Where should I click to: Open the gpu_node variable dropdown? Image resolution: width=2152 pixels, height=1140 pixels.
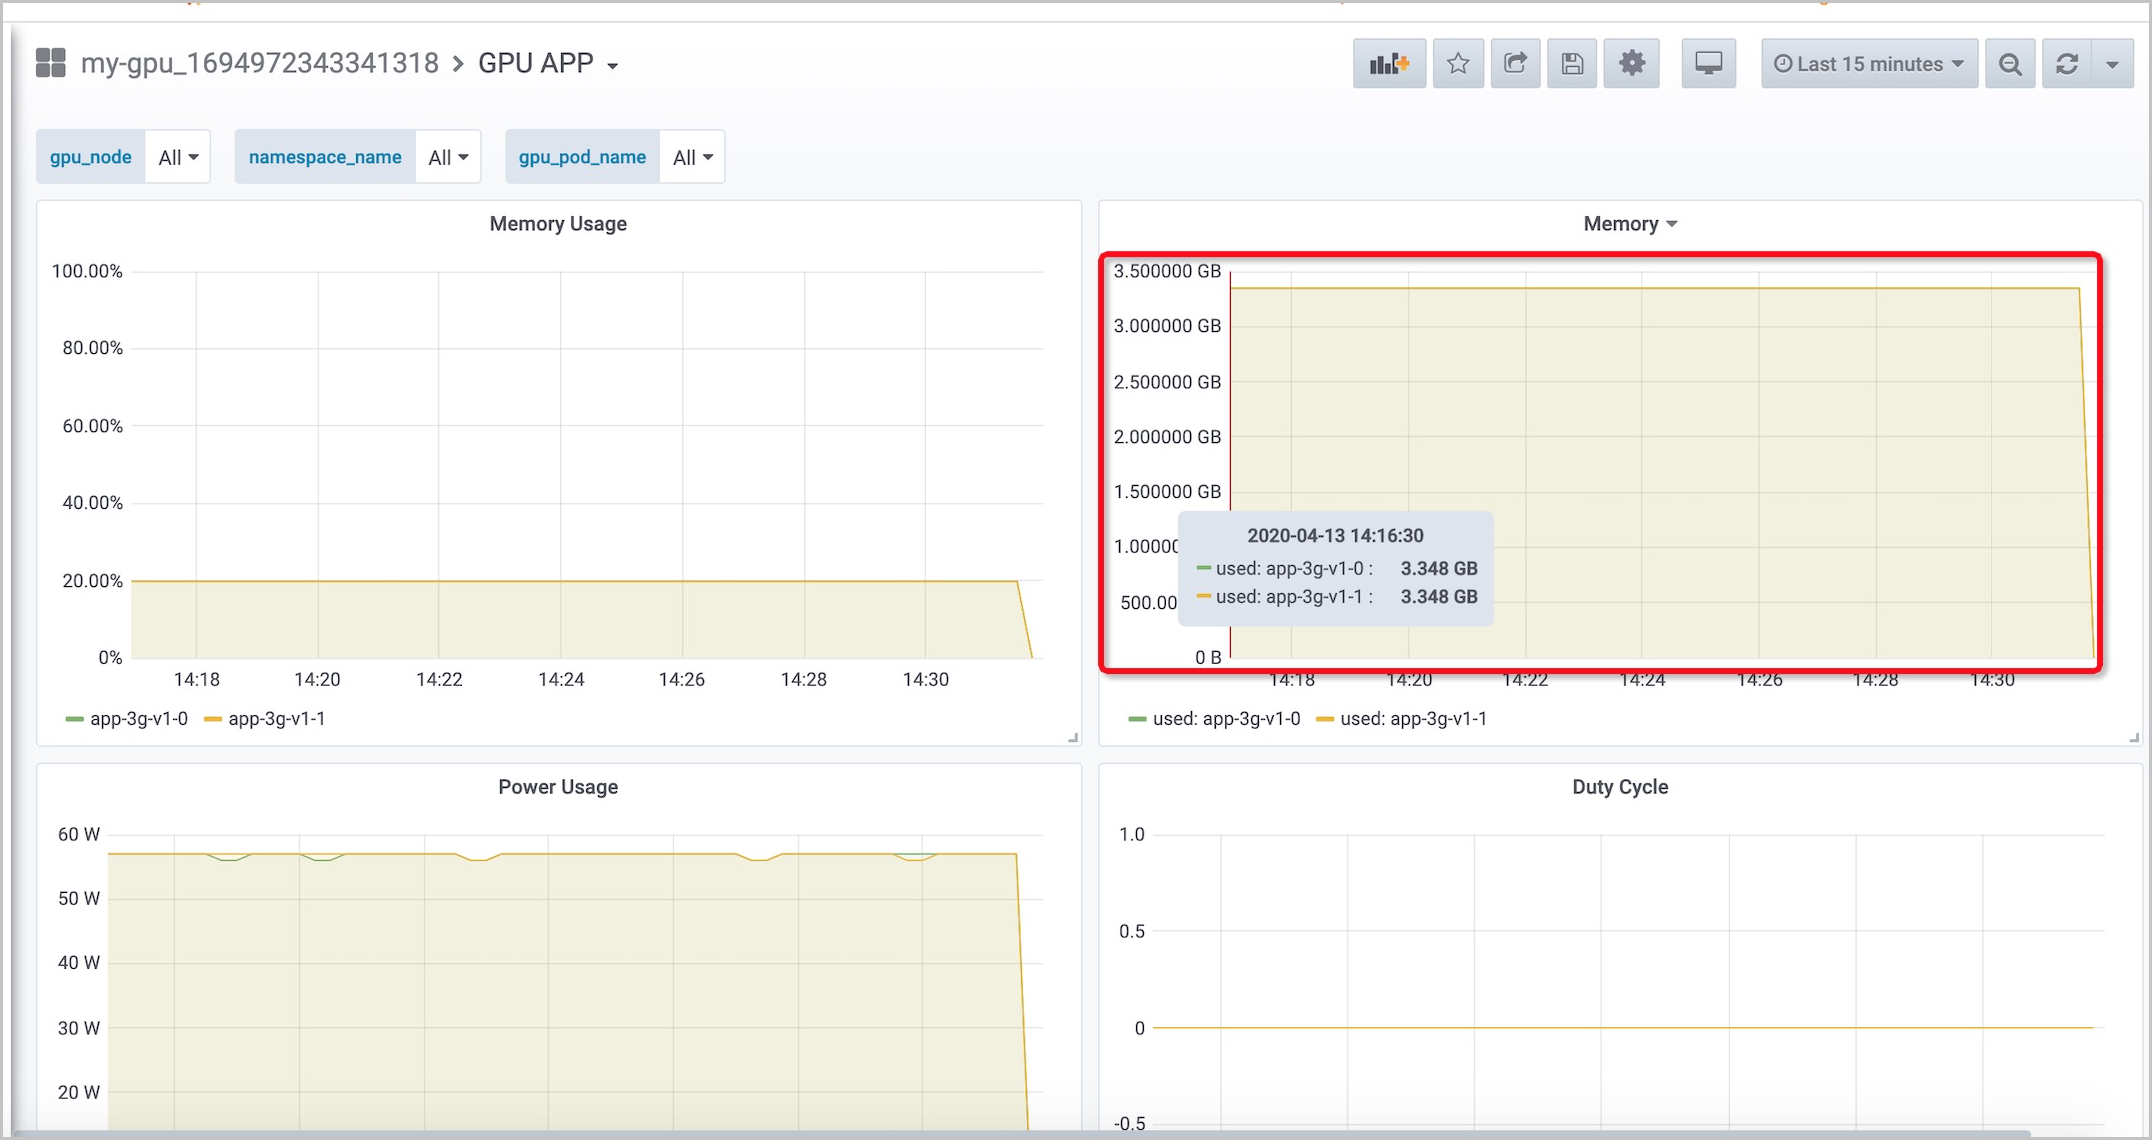tap(177, 156)
